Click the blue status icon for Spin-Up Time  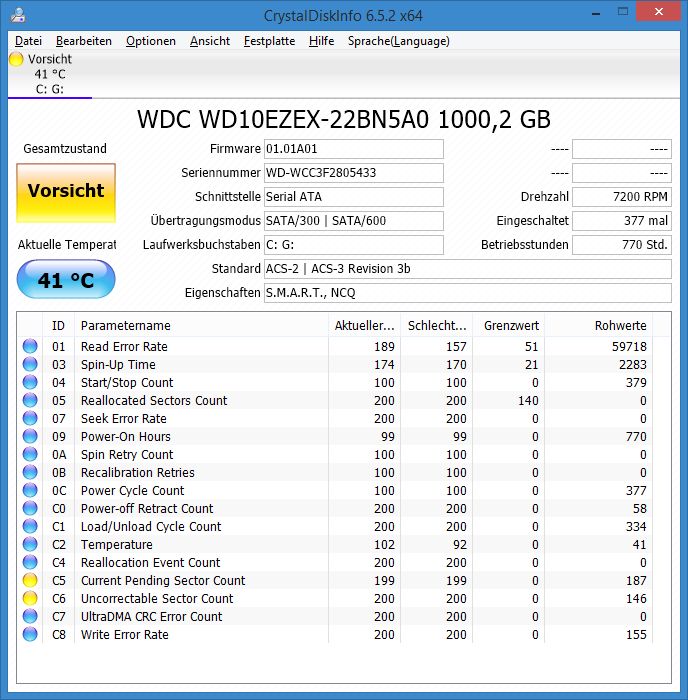pos(30,364)
